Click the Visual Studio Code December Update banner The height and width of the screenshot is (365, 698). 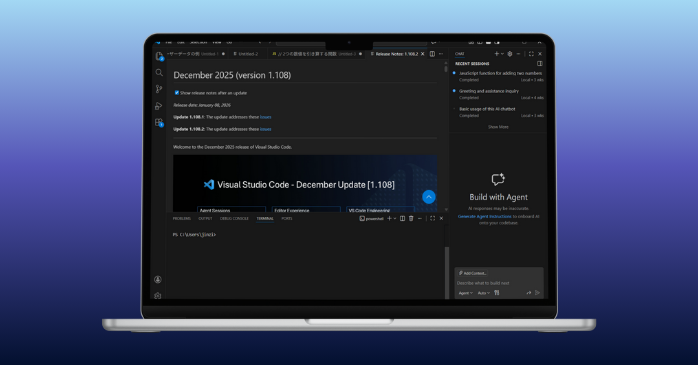305,183
